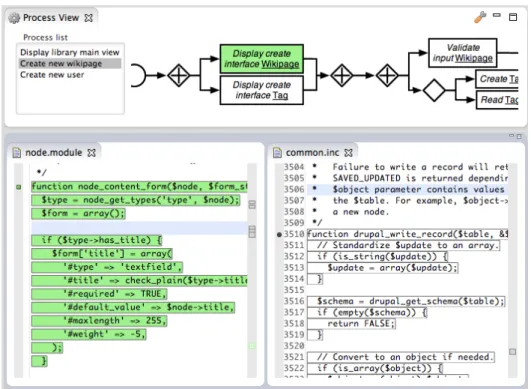Click line 3513 '$update = array($update);'
Image resolution: width=531 pixels, height=389 pixels.
tap(383, 268)
